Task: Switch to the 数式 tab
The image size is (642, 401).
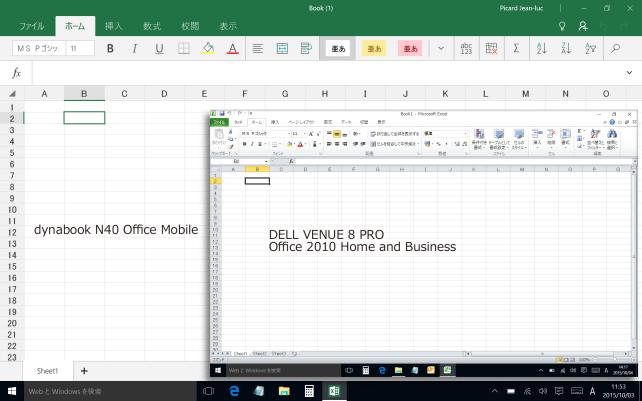Action: [152, 26]
